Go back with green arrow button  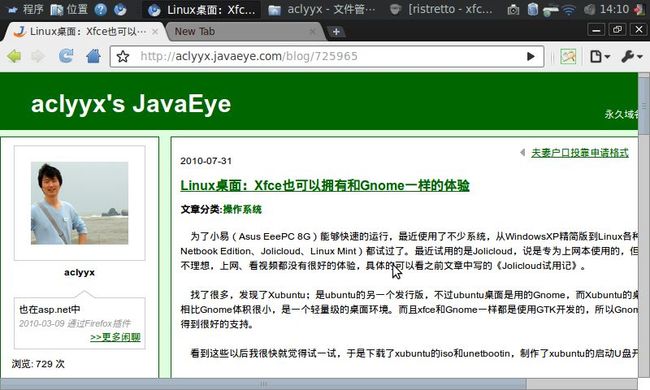pos(14,56)
